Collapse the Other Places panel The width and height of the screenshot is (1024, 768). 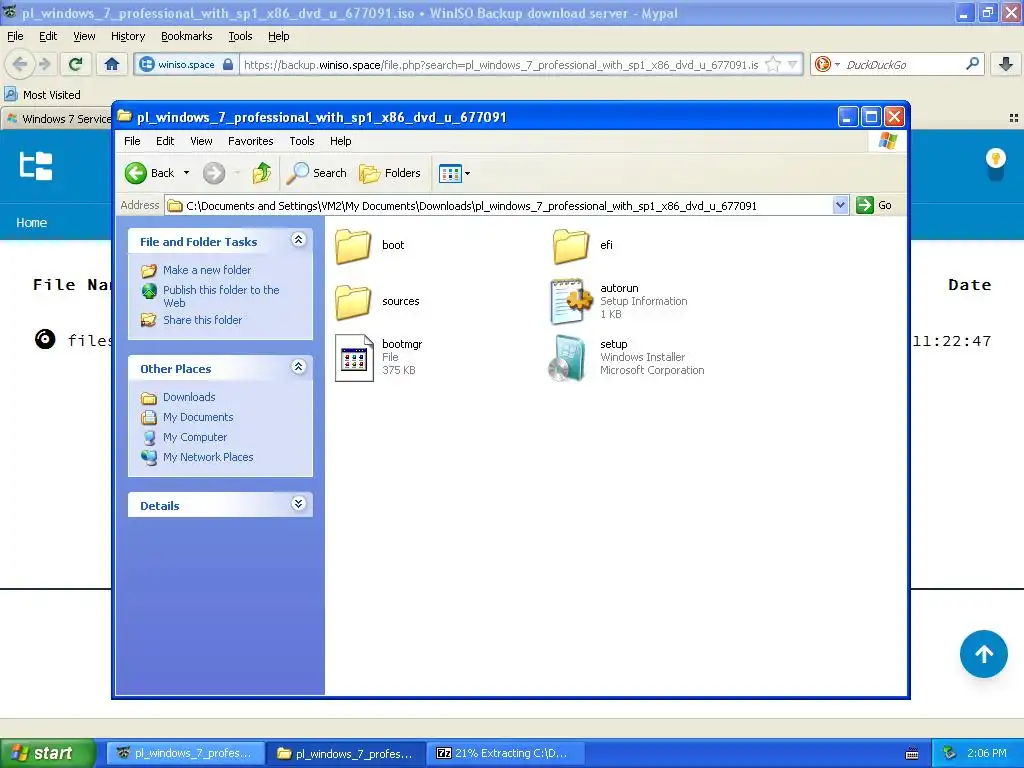tap(298, 367)
